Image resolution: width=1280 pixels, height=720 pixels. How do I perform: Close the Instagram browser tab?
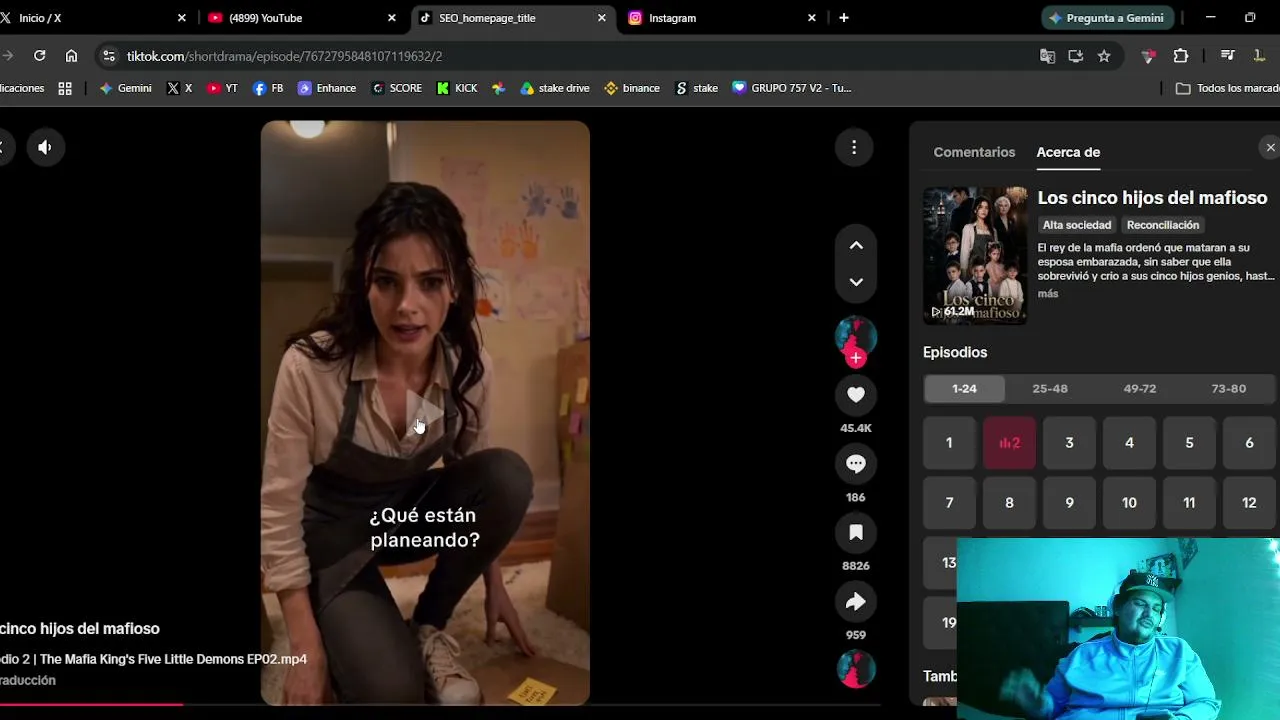point(812,18)
